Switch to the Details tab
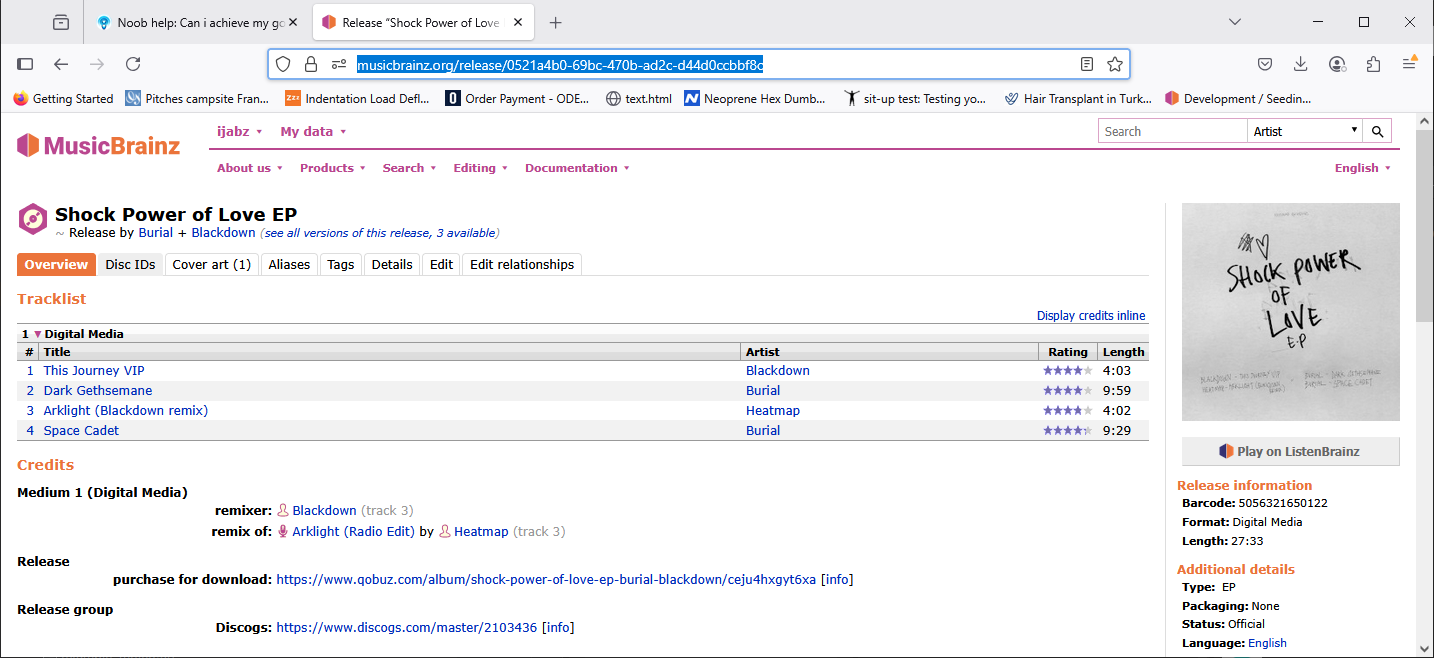This screenshot has width=1434, height=658. [x=392, y=264]
